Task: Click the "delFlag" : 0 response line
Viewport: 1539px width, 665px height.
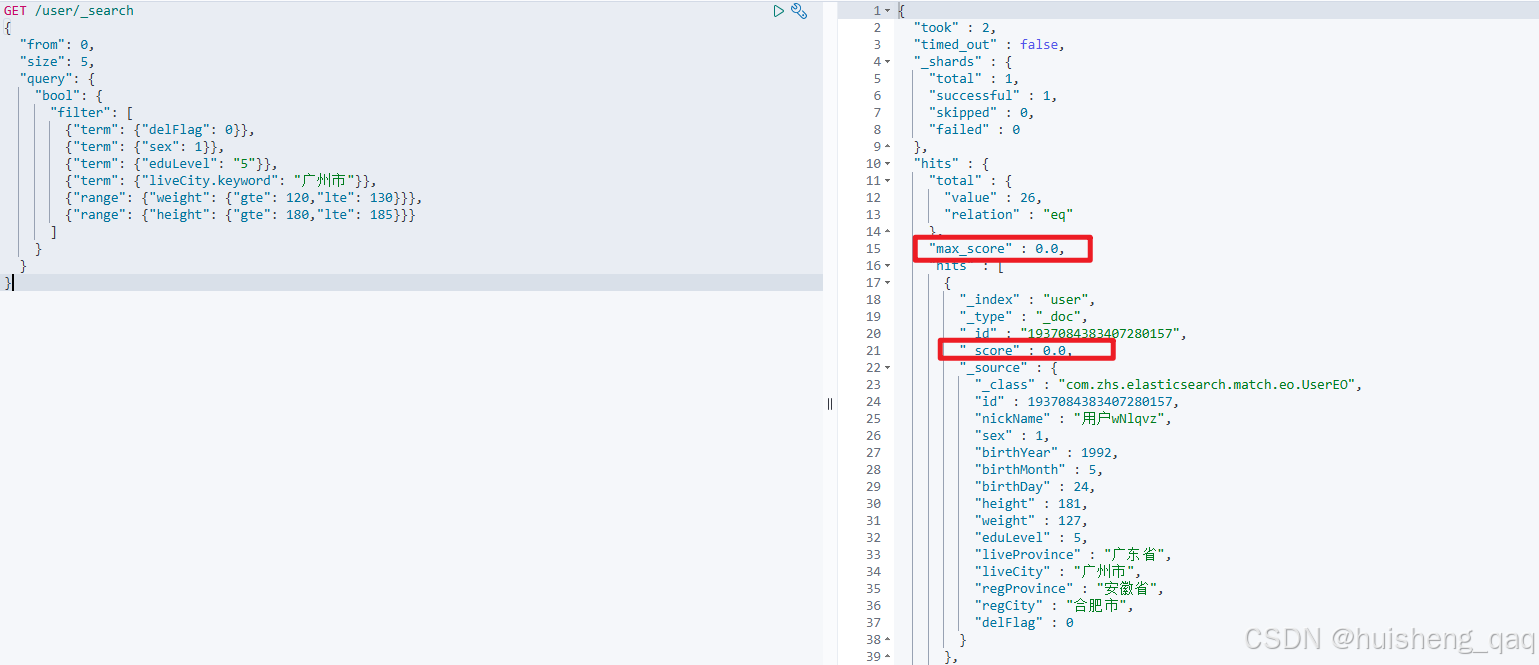Action: click(x=1024, y=623)
